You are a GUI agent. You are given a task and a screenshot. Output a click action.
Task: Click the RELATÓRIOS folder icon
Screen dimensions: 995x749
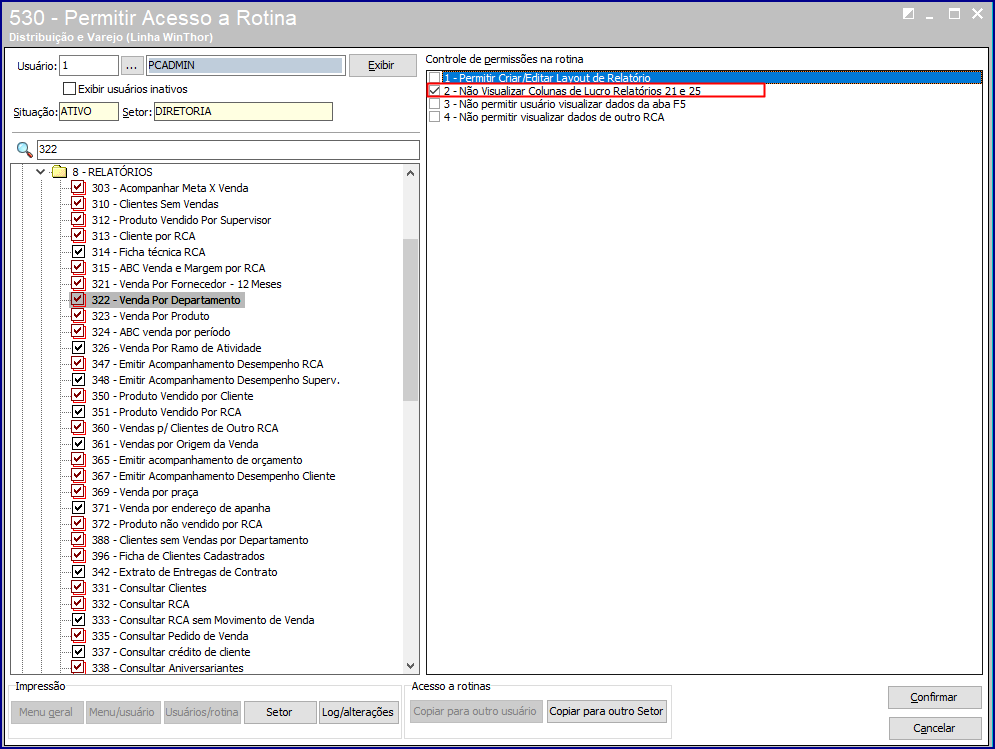(59, 172)
